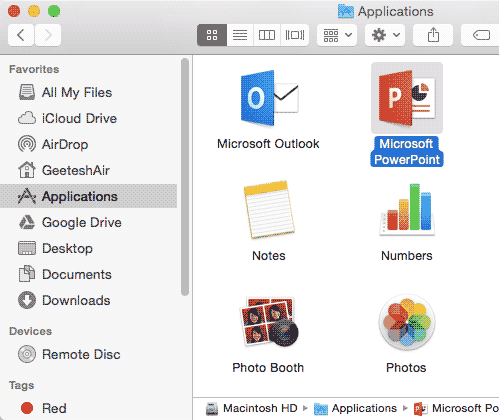Click the Photo Booth name label

268,368
